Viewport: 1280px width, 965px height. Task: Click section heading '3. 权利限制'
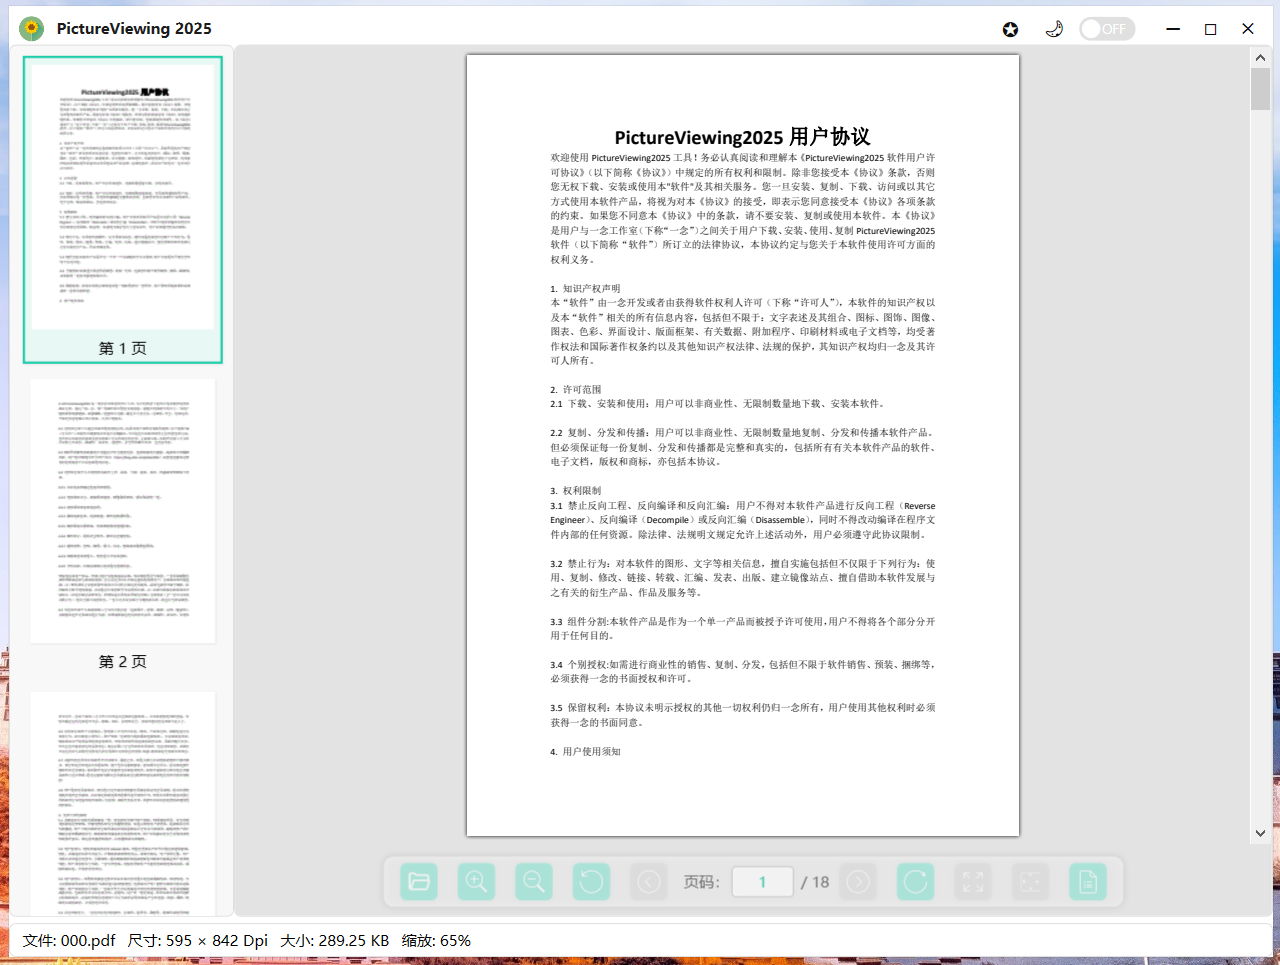(576, 491)
